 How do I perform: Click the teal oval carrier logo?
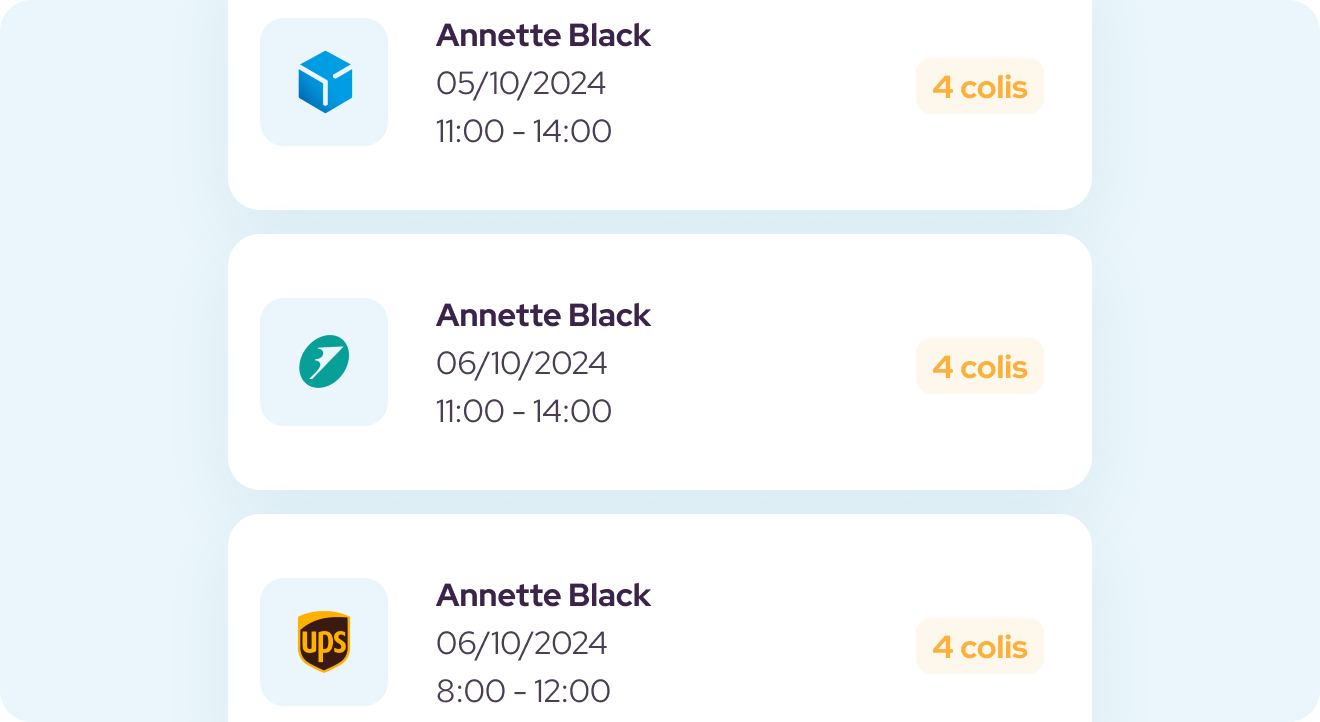(324, 362)
